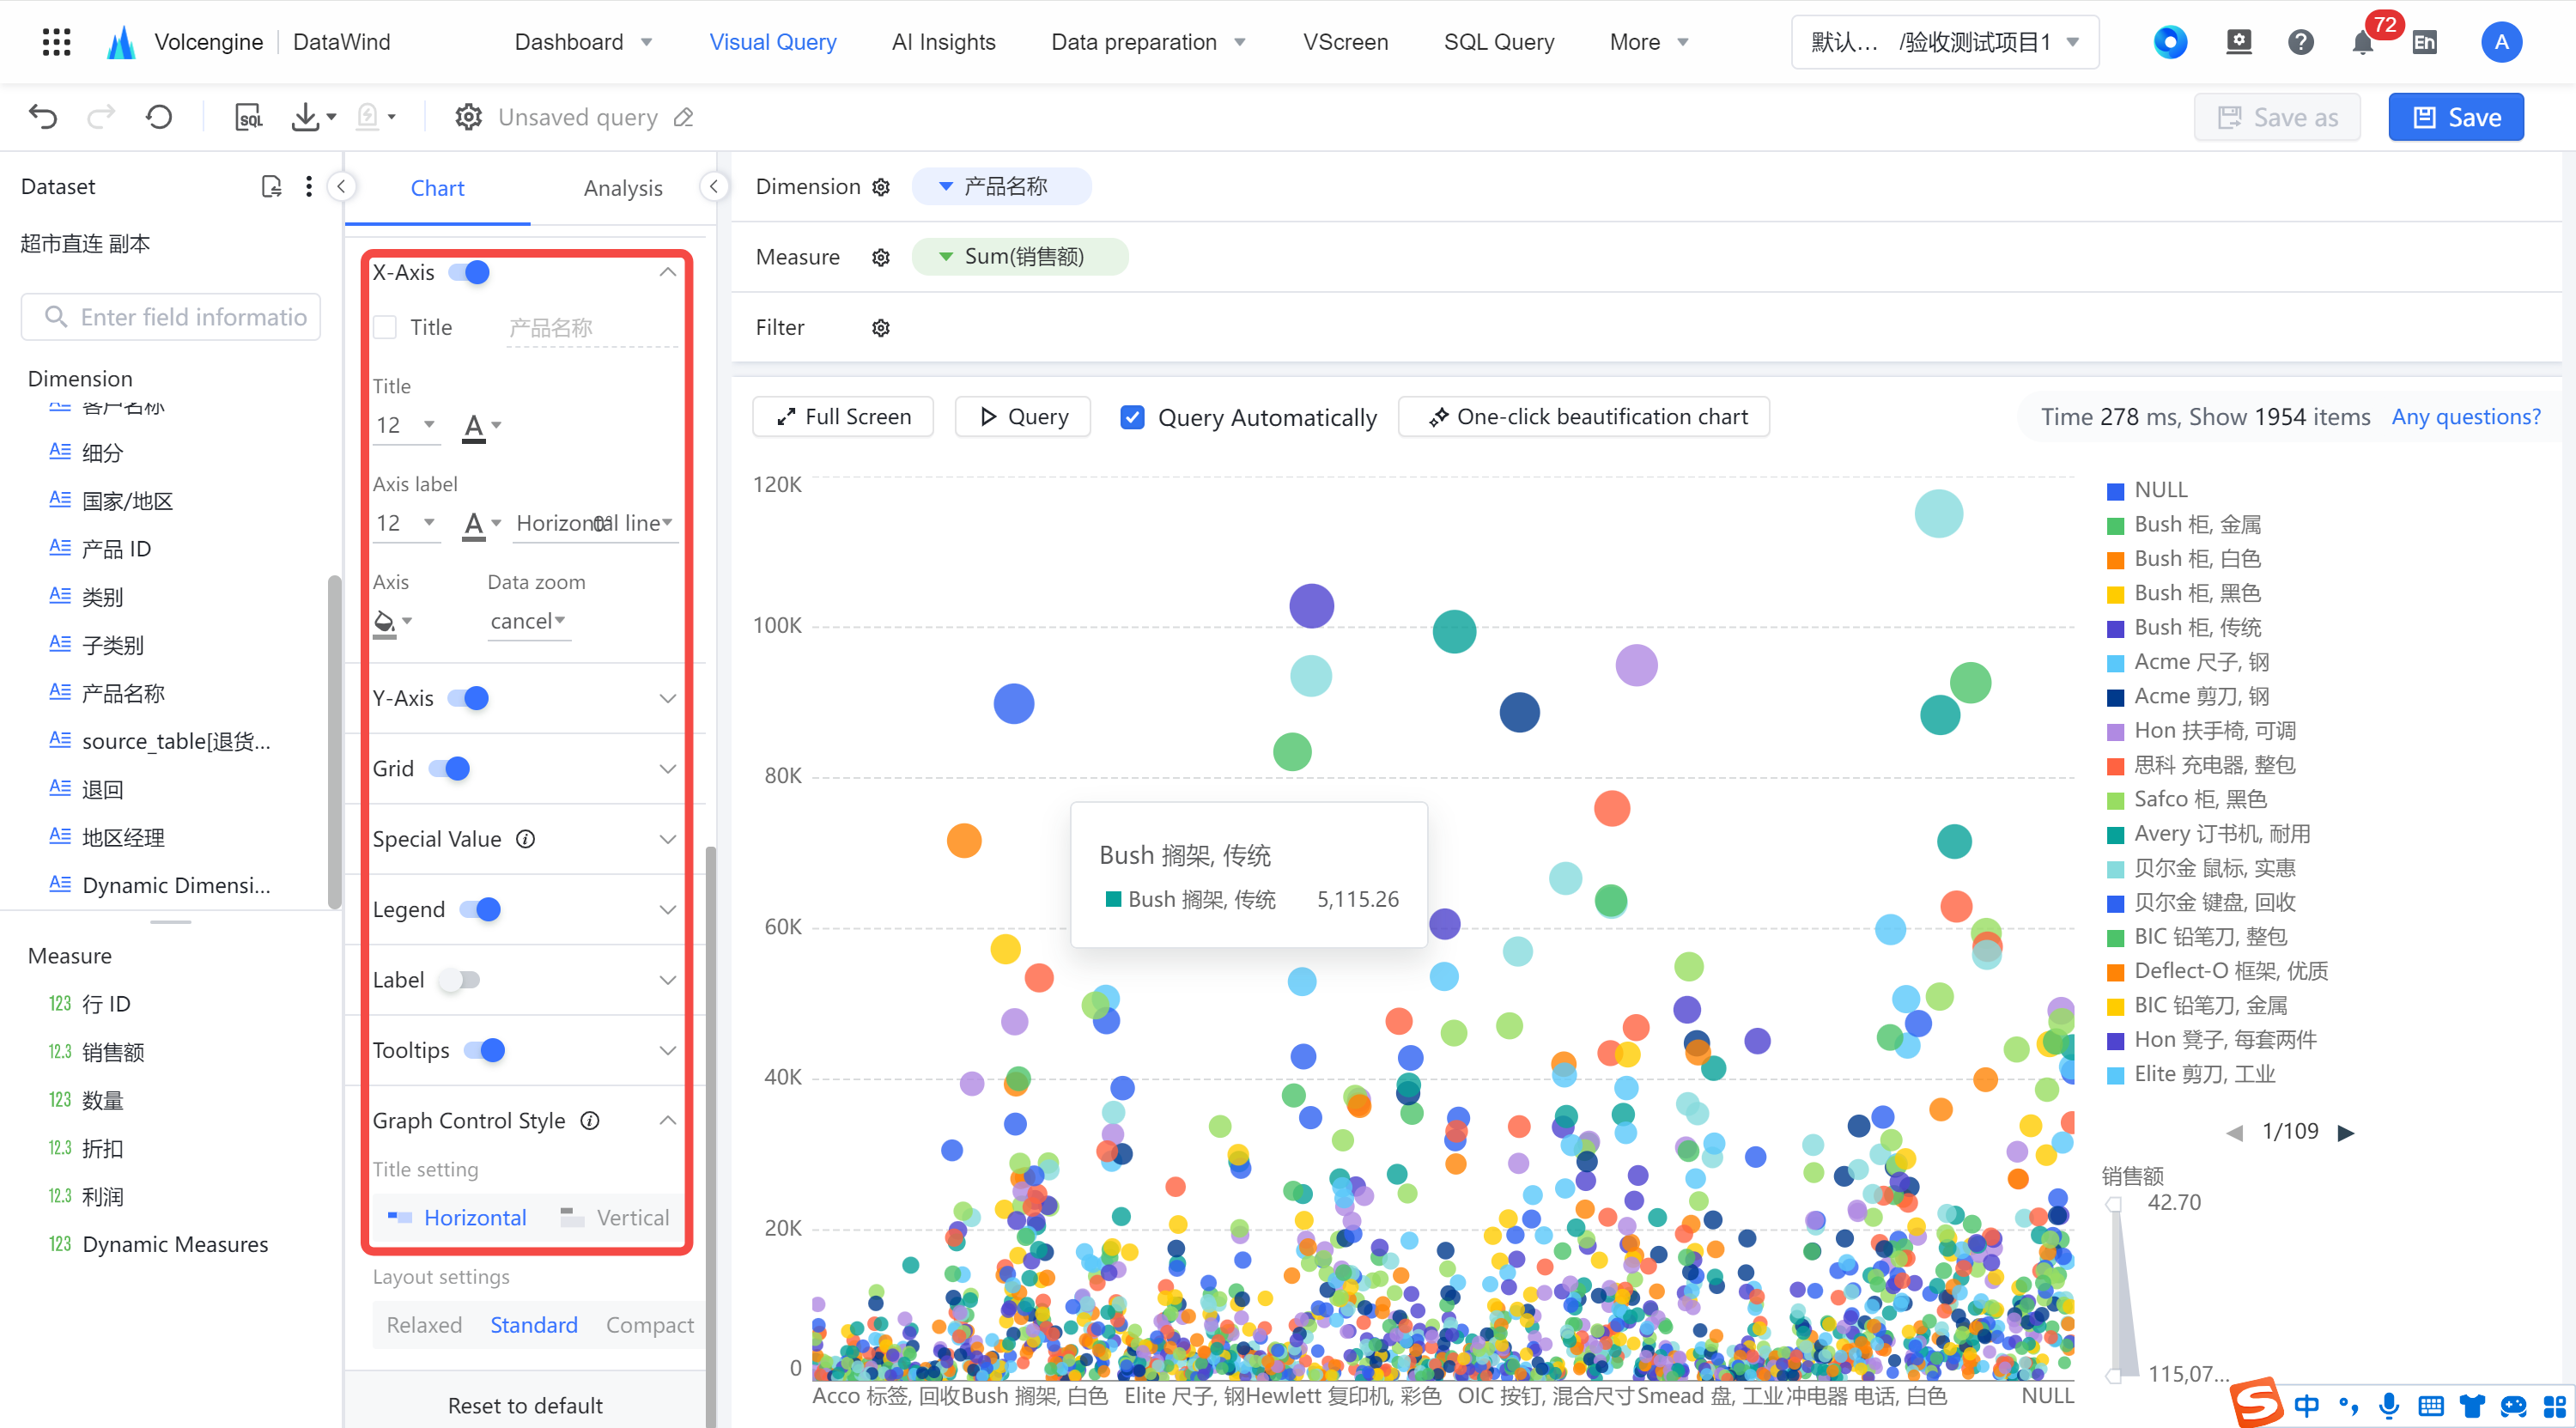Go to AI Insights
The height and width of the screenshot is (1428, 2576).
pyautogui.click(x=943, y=42)
